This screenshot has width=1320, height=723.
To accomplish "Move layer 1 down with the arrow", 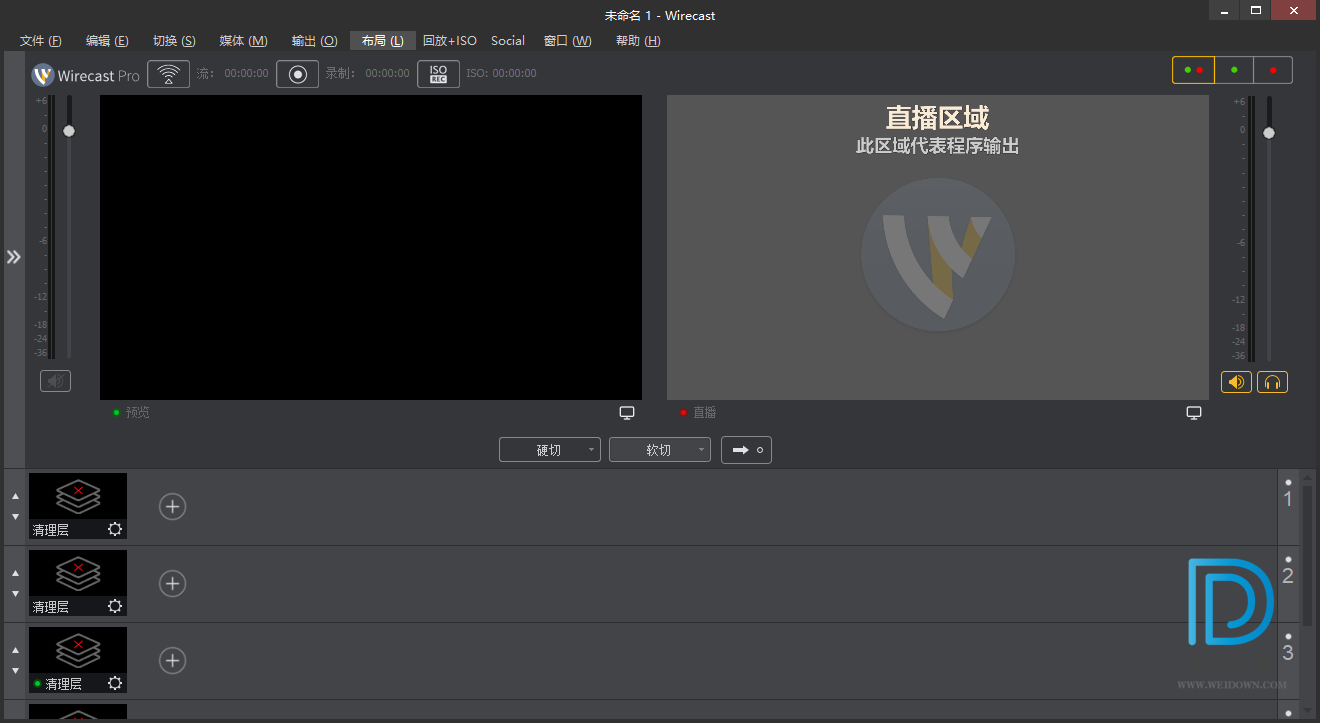I will click(x=15, y=516).
